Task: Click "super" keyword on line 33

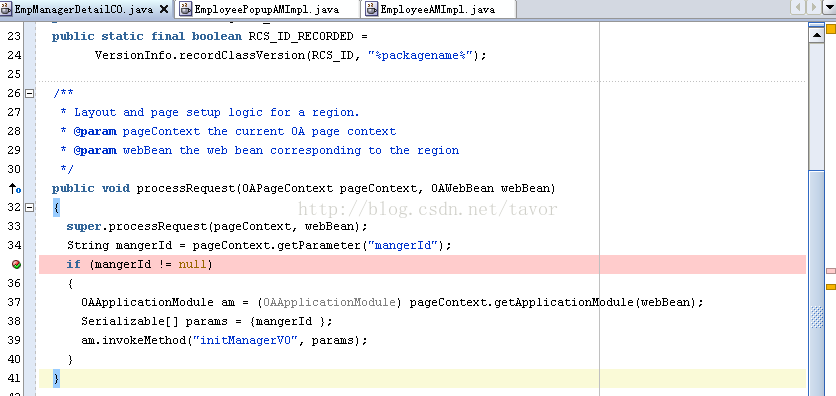Action: (84, 226)
